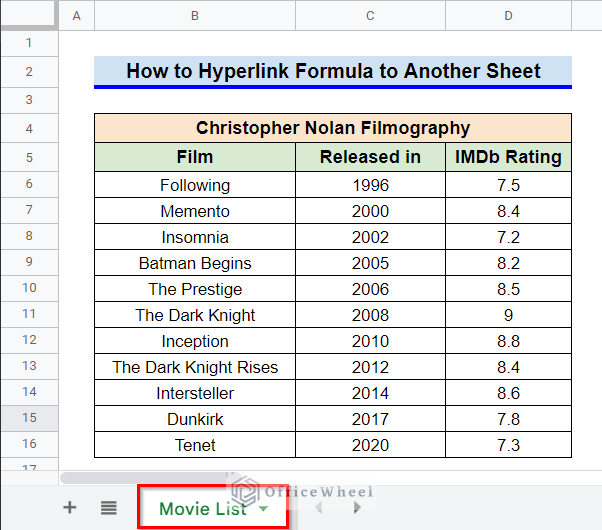Select the 'Dunkirk' cell

(x=195, y=419)
